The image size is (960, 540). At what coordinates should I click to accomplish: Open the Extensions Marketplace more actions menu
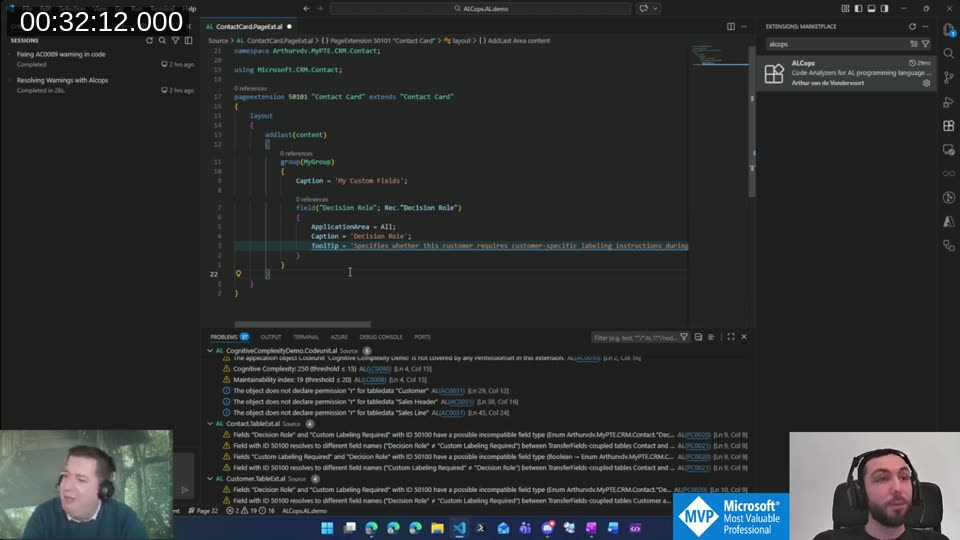pyautogui.click(x=926, y=26)
